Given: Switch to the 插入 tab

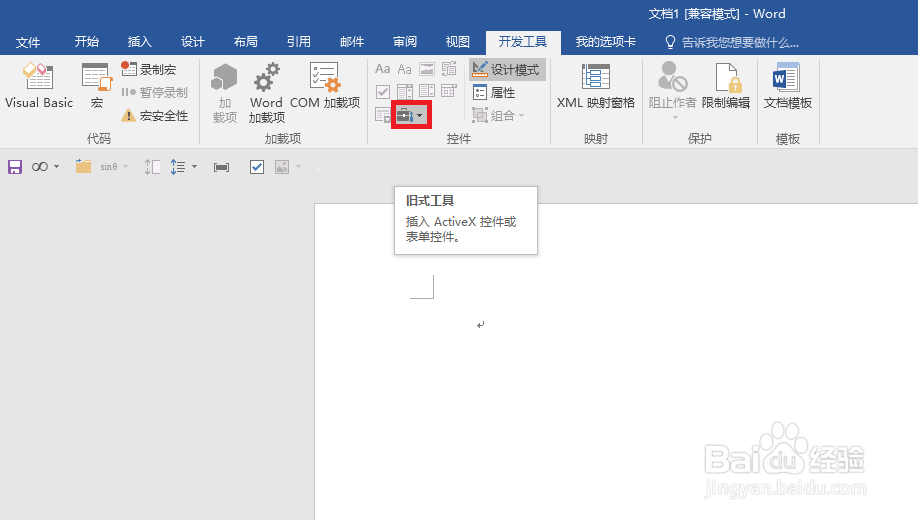Looking at the screenshot, I should click(x=139, y=42).
